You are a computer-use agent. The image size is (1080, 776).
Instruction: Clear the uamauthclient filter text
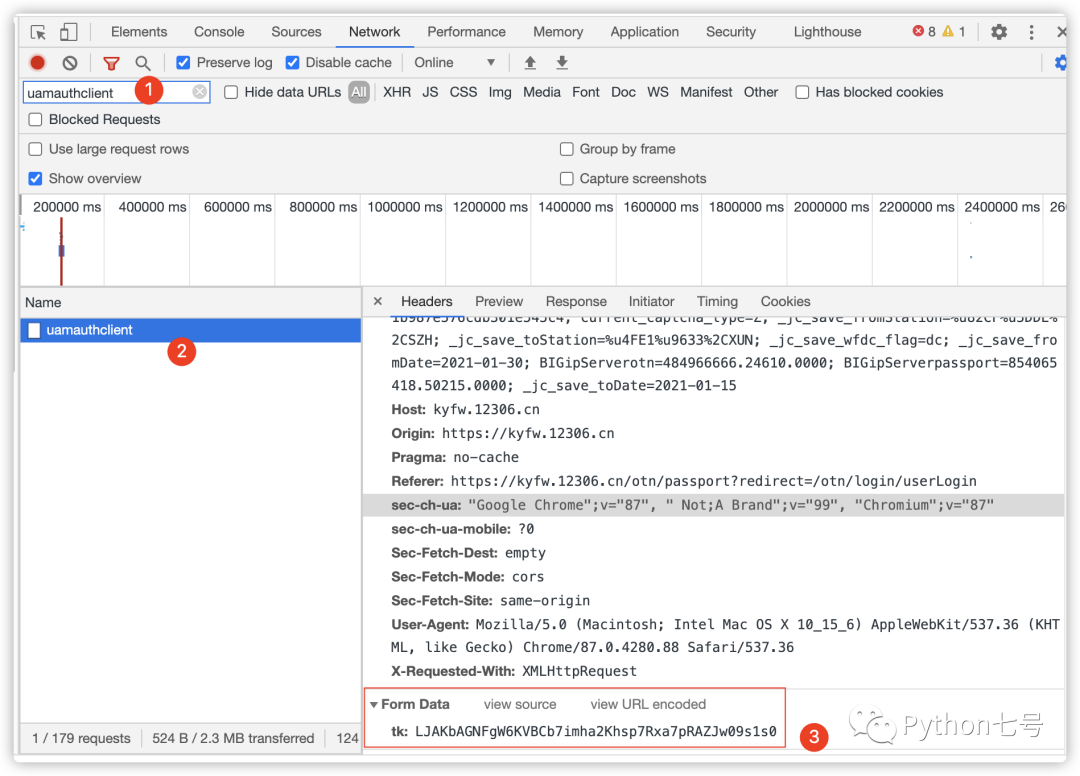[200, 92]
